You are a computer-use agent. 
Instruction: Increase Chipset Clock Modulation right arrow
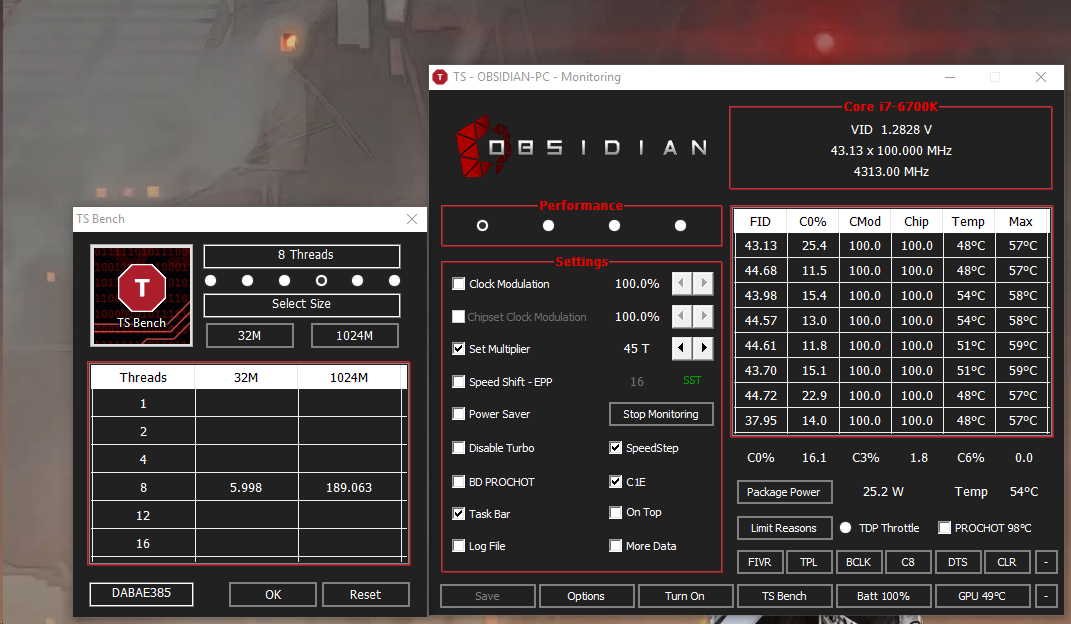point(703,316)
